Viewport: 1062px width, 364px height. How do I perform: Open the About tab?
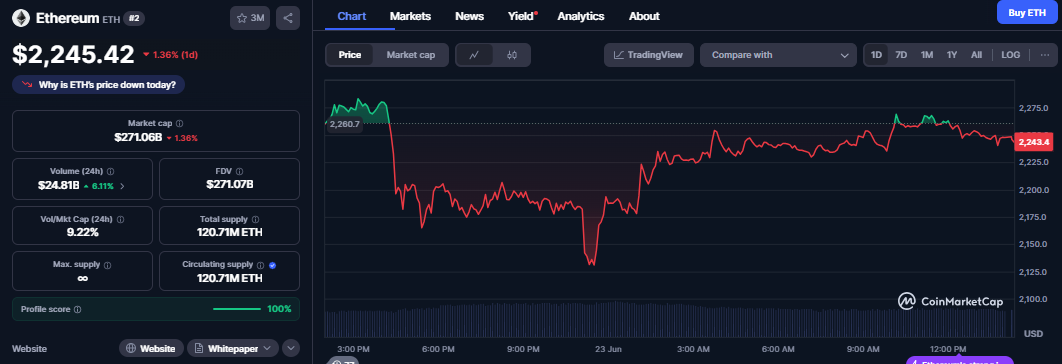tap(644, 16)
